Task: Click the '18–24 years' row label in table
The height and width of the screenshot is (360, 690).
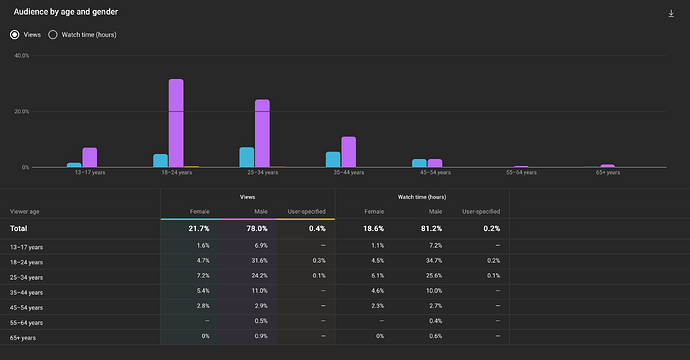Action: tap(26, 262)
